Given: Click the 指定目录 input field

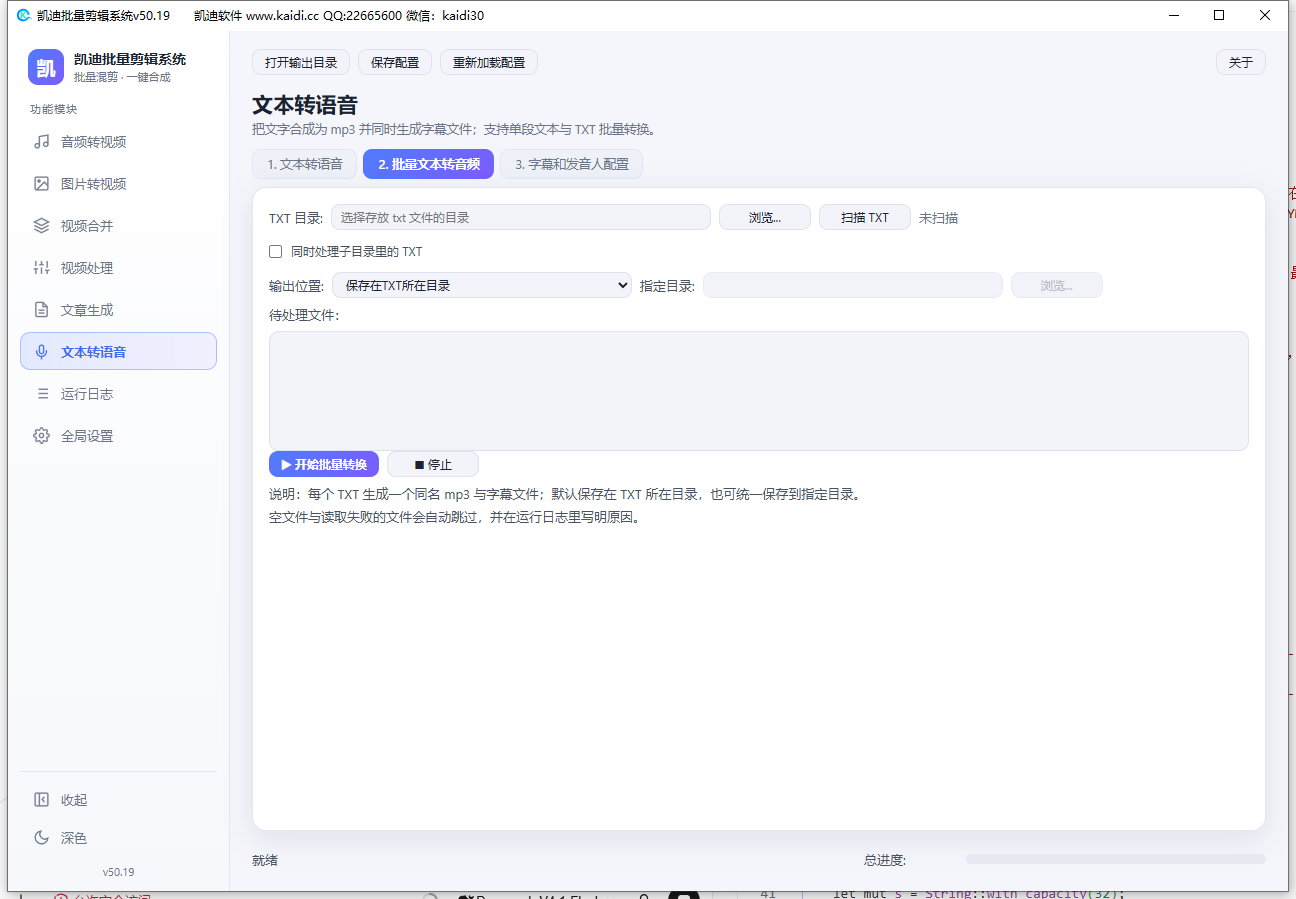Looking at the screenshot, I should tap(853, 286).
